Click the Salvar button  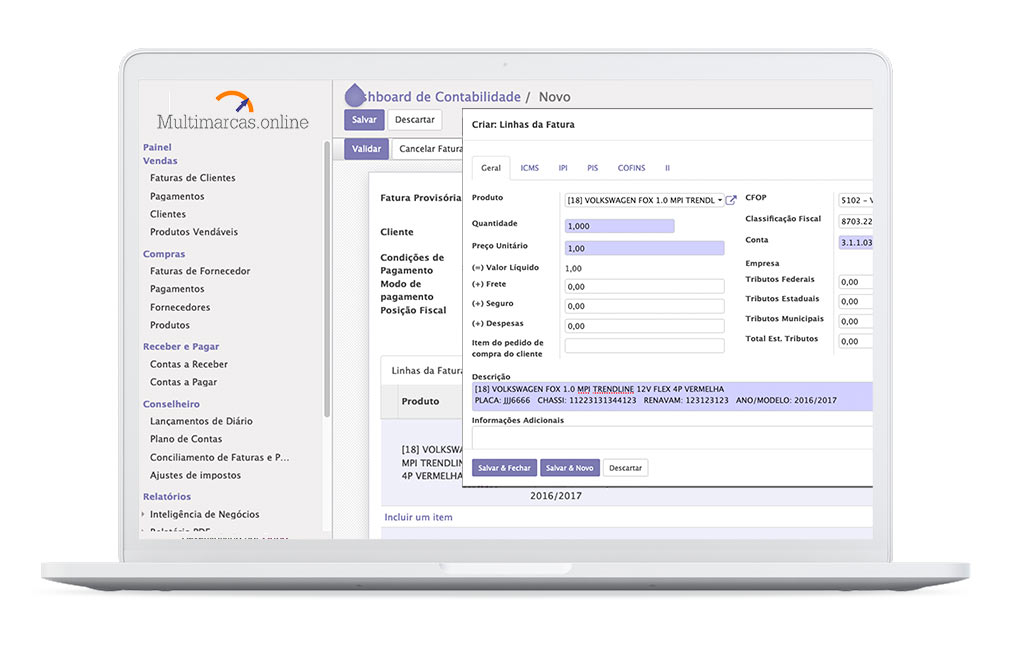(x=363, y=119)
